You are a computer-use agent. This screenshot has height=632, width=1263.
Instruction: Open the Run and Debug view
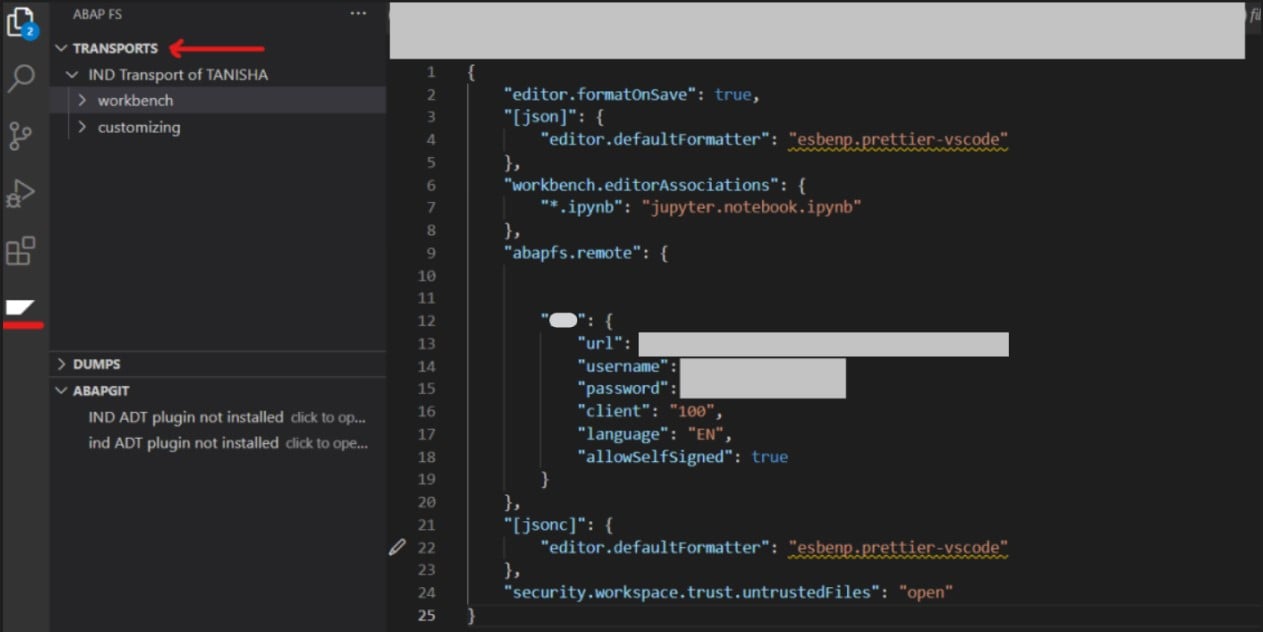tap(23, 193)
